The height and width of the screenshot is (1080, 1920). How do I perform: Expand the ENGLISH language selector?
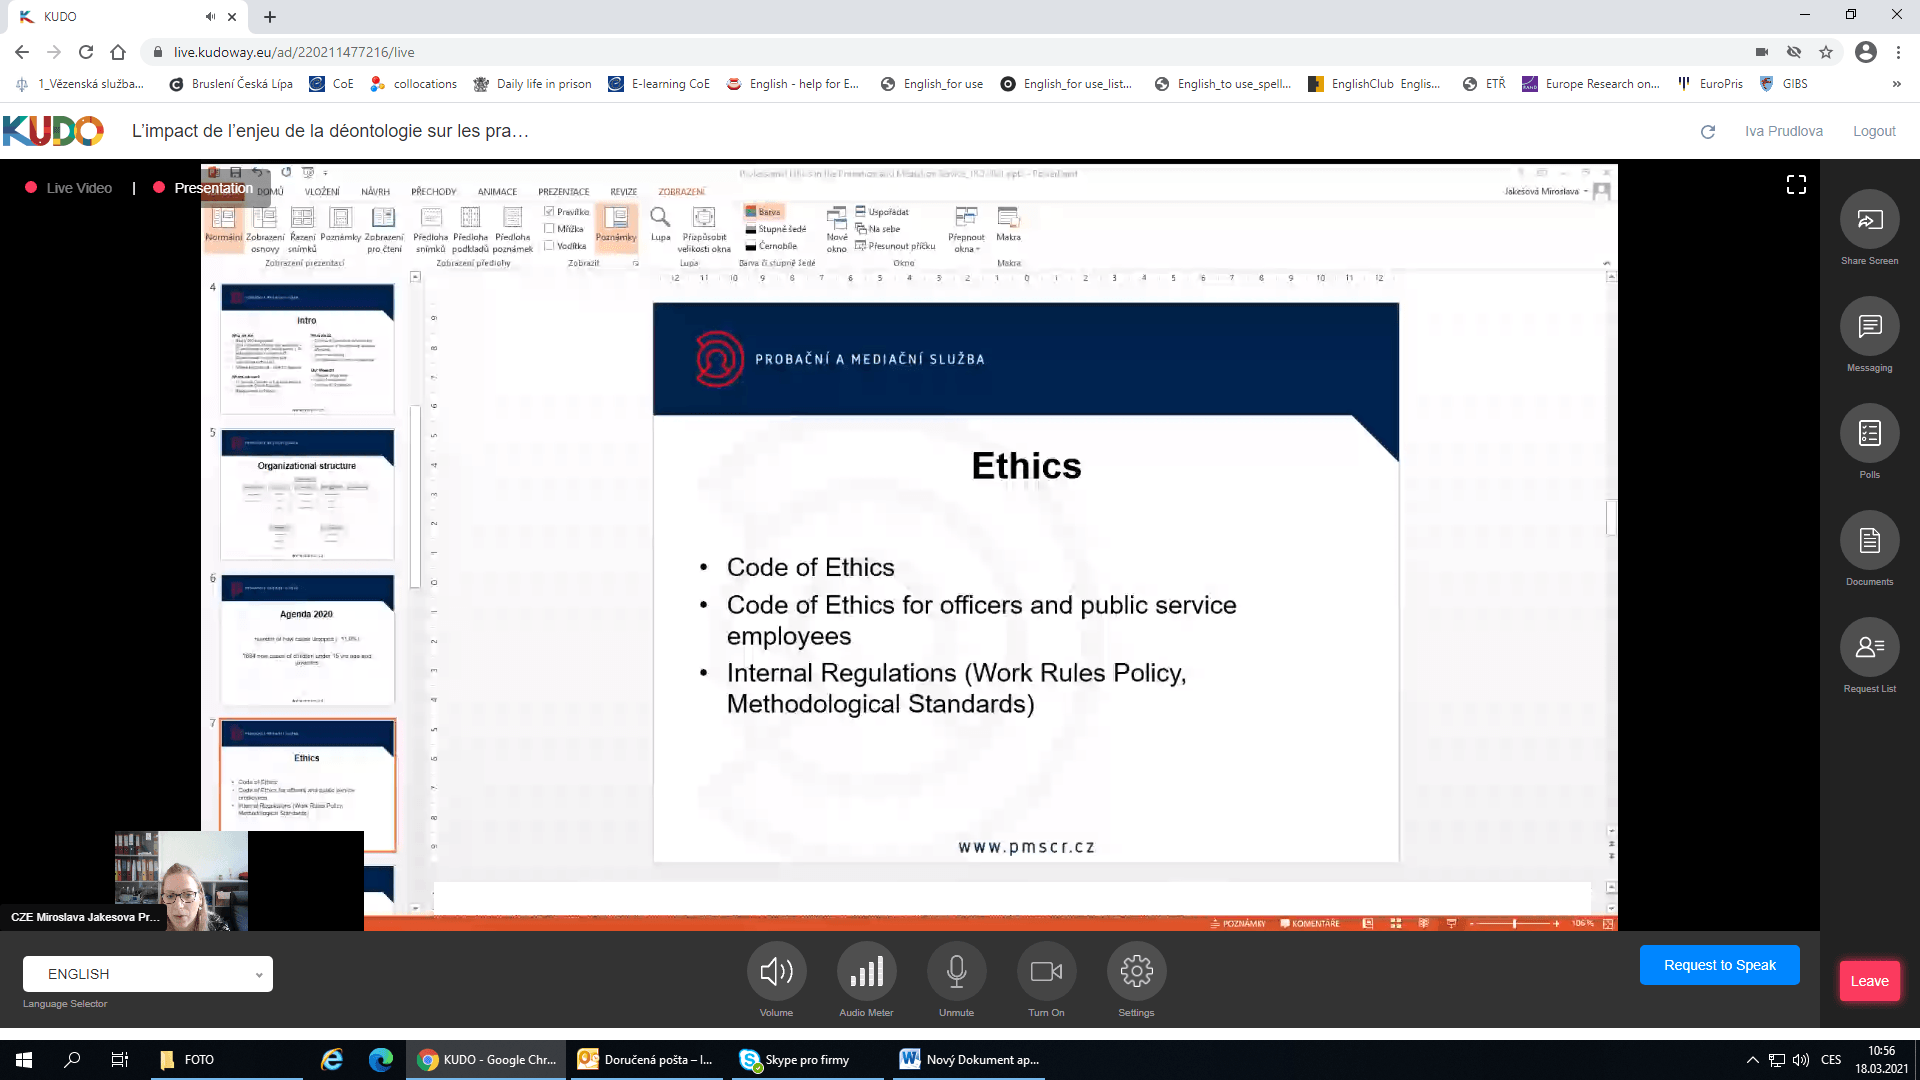click(x=148, y=974)
